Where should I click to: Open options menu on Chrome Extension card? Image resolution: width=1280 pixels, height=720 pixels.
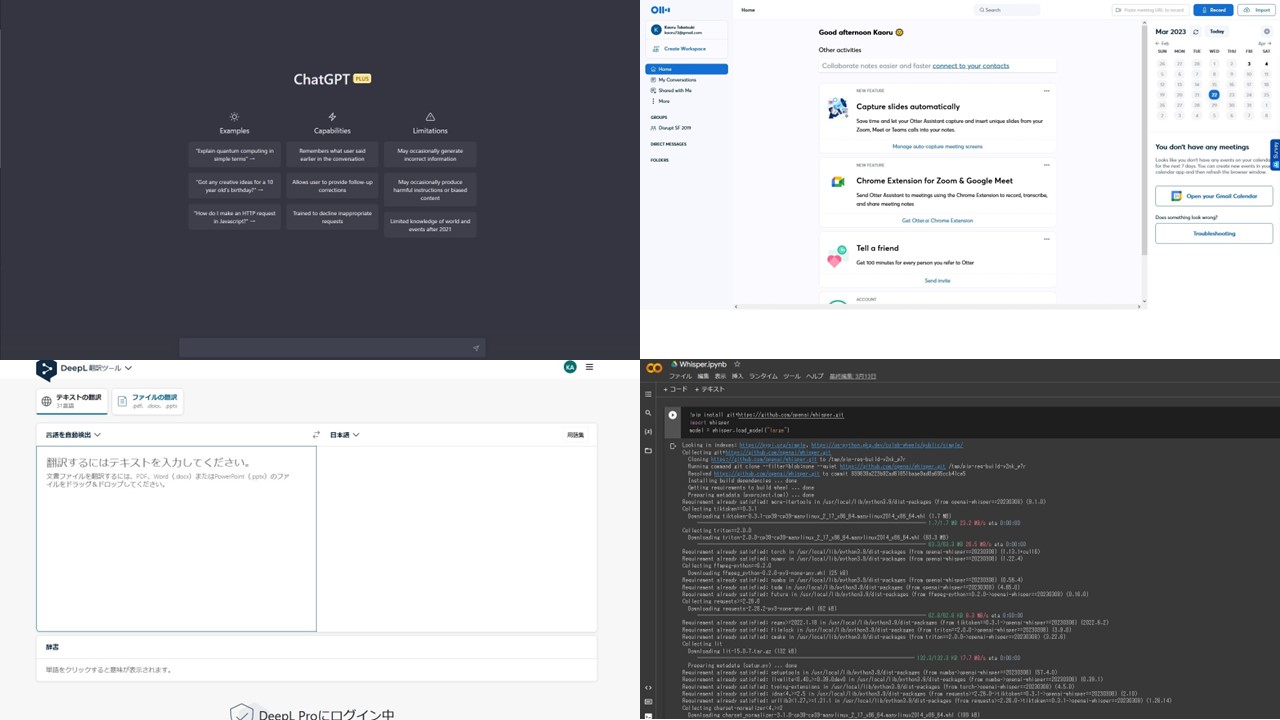(1047, 165)
